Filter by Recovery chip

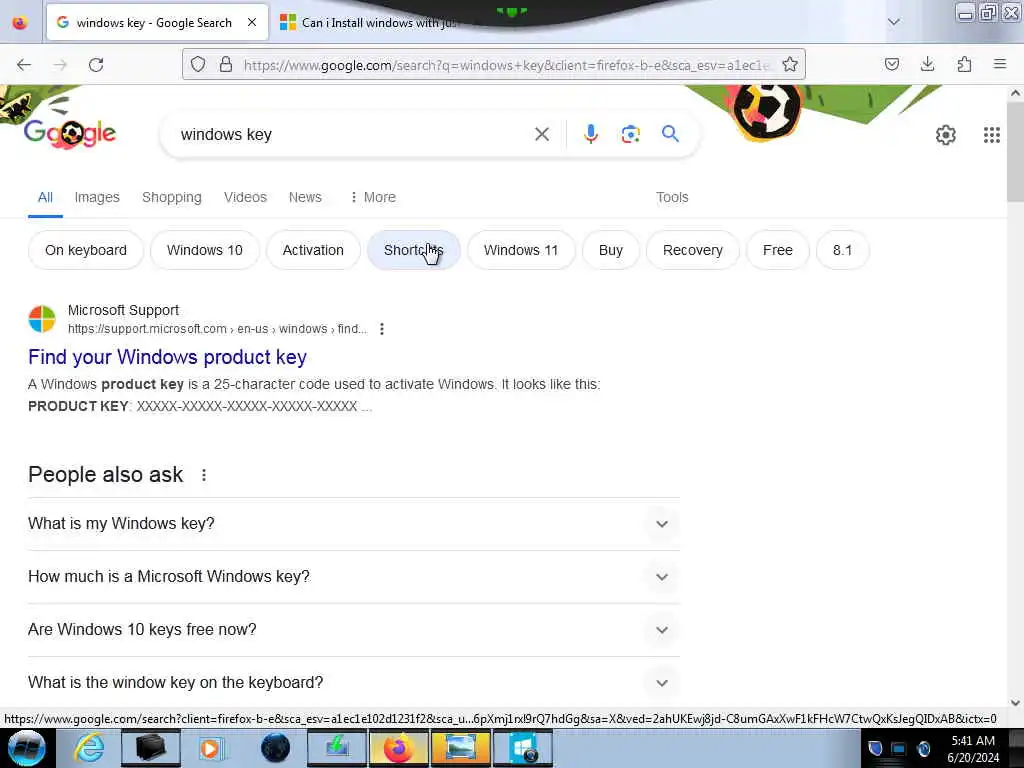click(692, 250)
